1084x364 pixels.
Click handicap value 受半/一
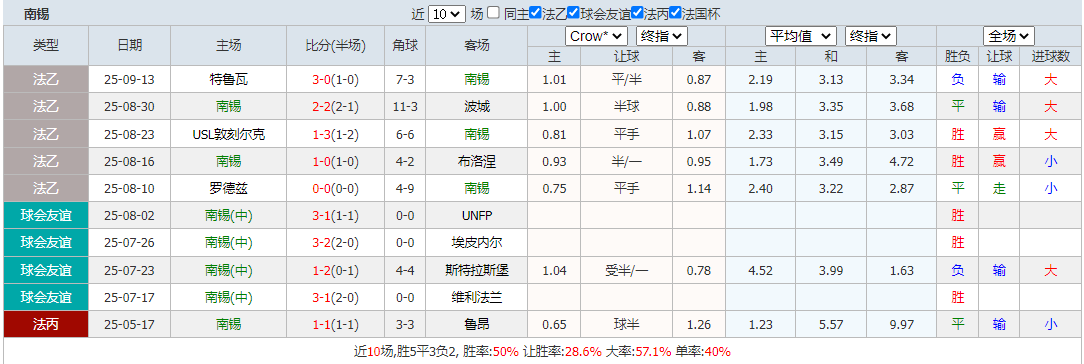point(627,270)
